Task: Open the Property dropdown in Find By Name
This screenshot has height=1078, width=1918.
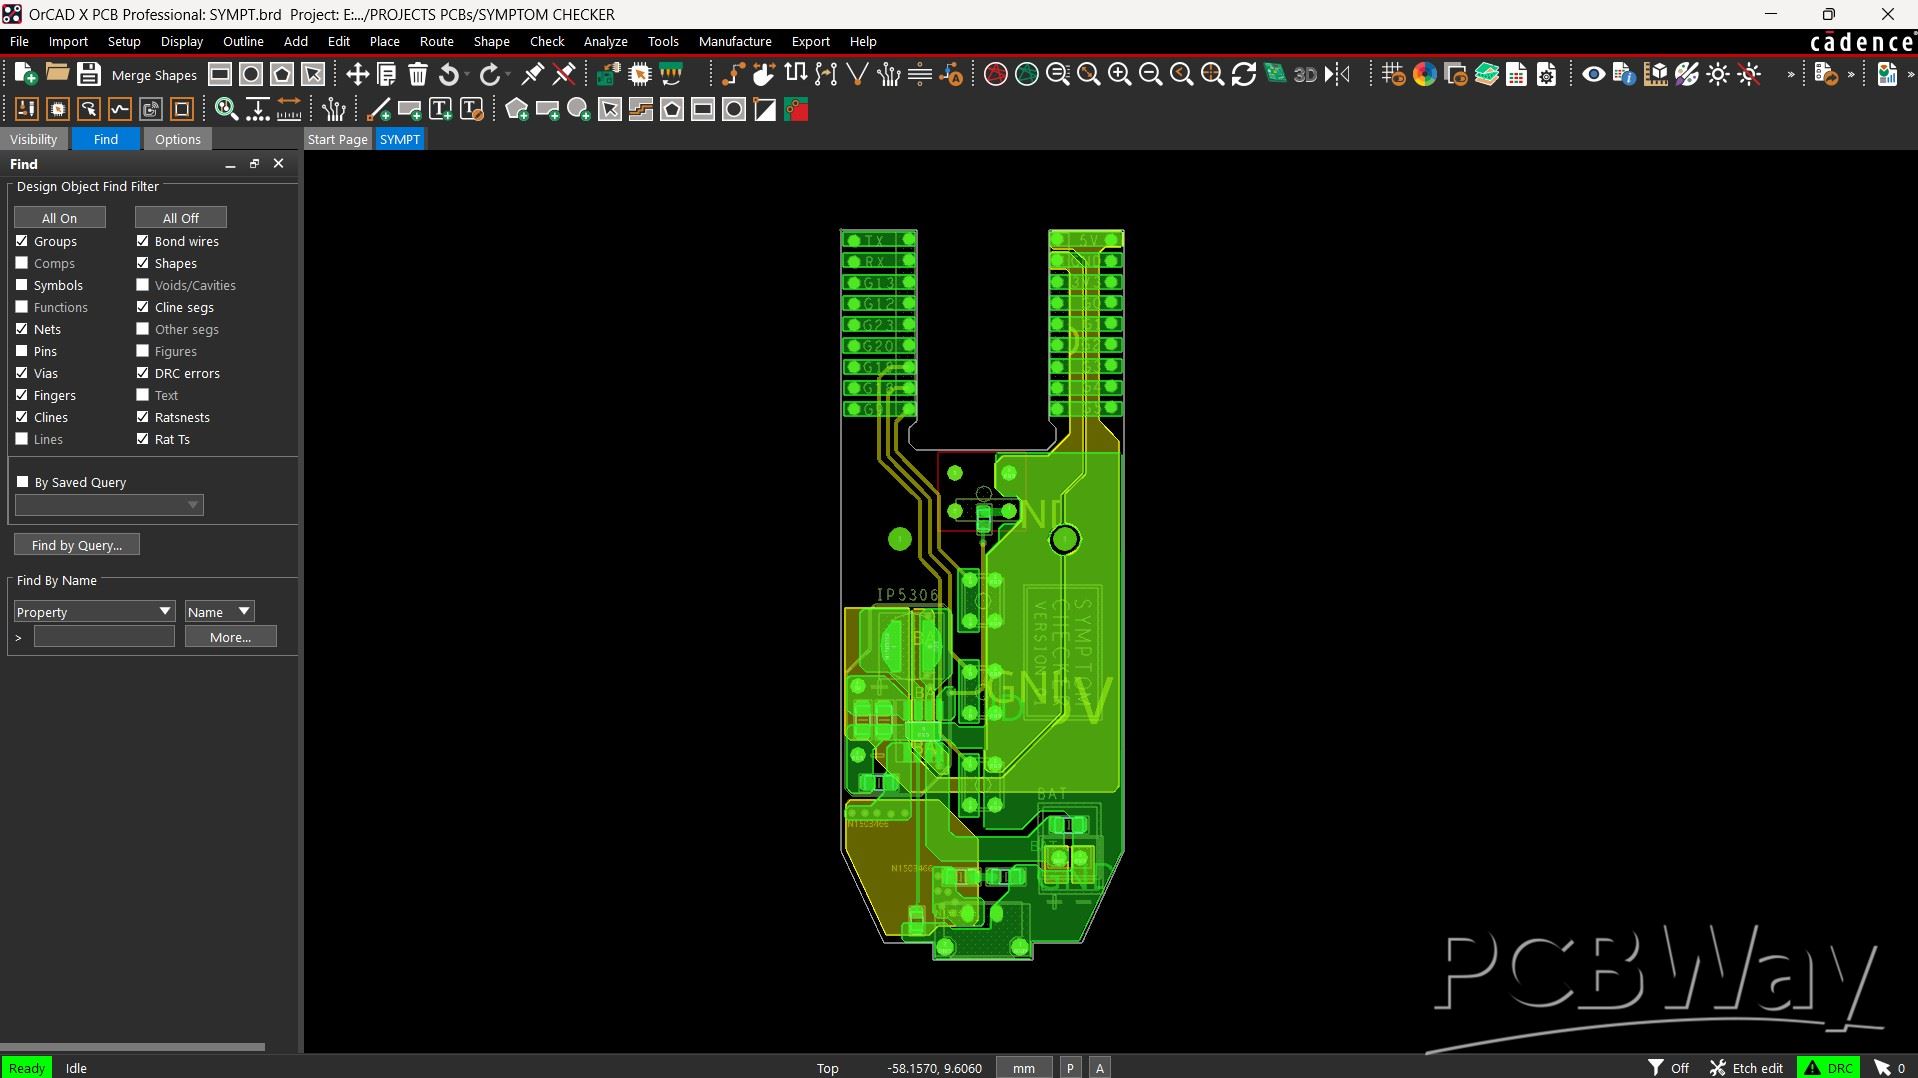Action: pos(94,611)
